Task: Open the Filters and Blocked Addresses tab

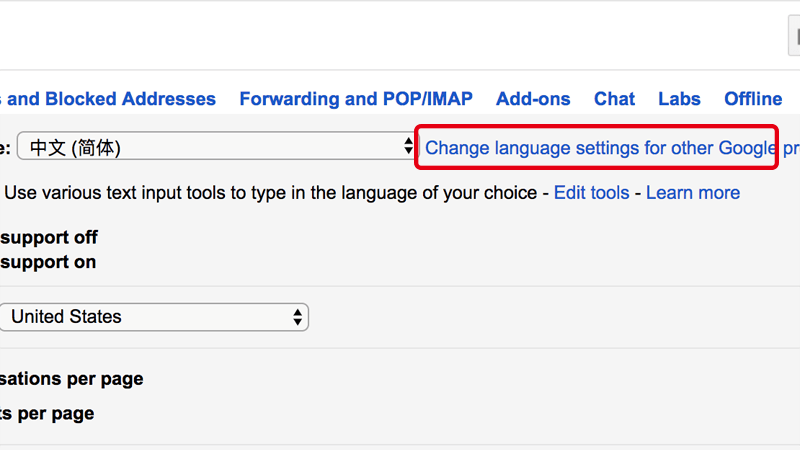Action: pos(108,99)
